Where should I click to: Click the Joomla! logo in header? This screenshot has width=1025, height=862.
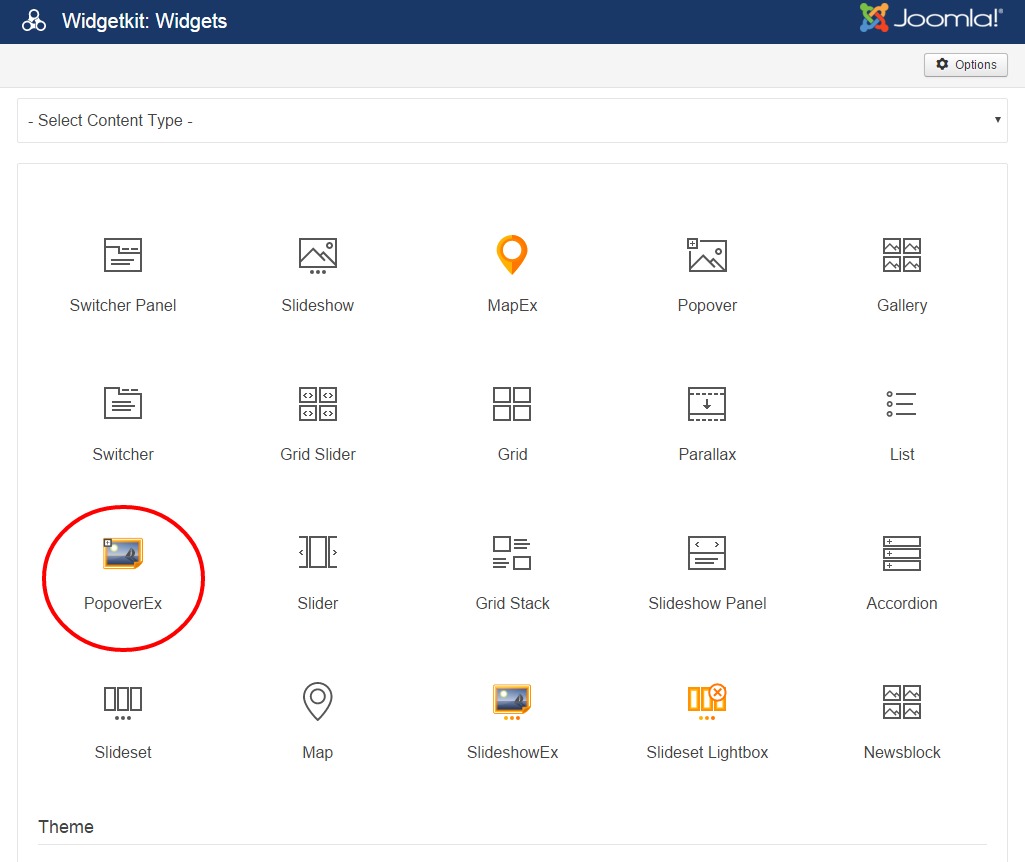click(931, 18)
